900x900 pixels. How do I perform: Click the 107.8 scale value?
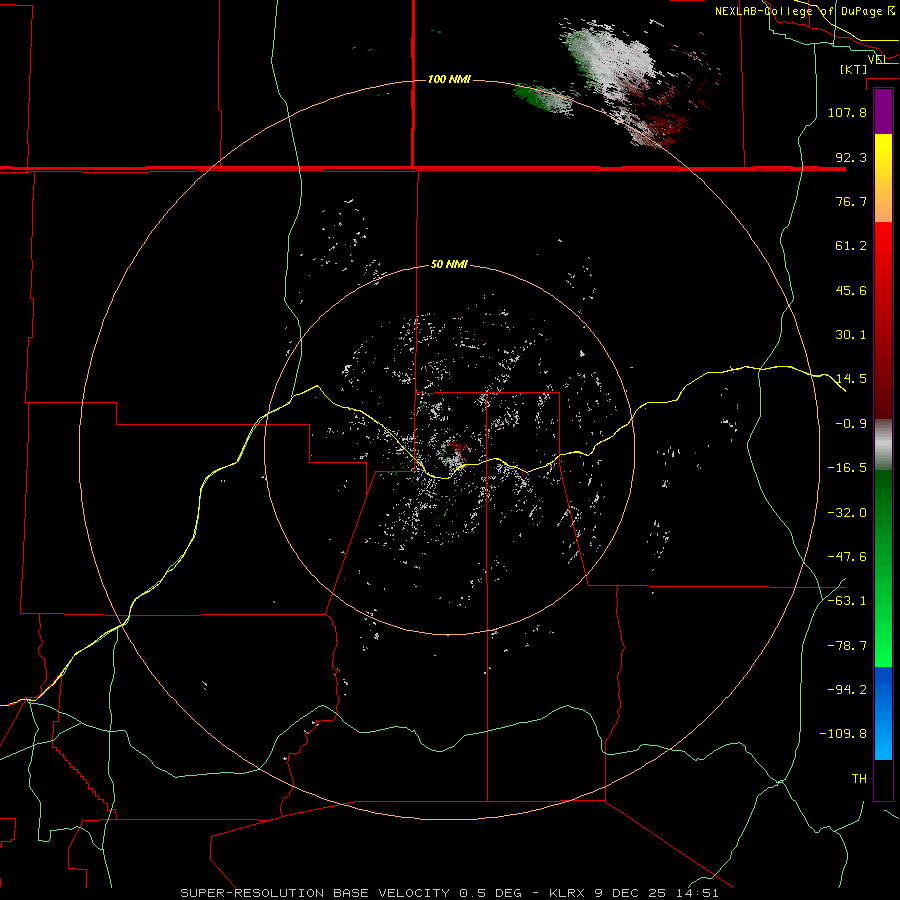pos(847,112)
